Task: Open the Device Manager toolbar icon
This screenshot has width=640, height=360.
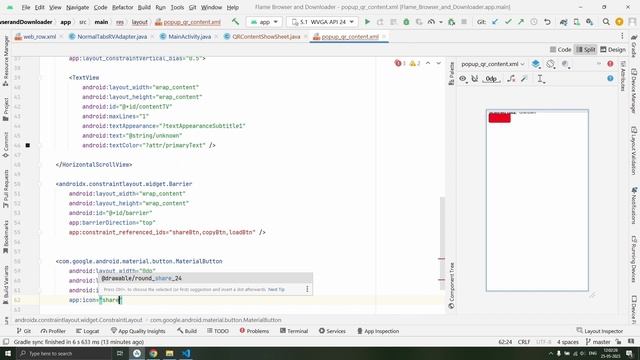Action: [x=577, y=22]
